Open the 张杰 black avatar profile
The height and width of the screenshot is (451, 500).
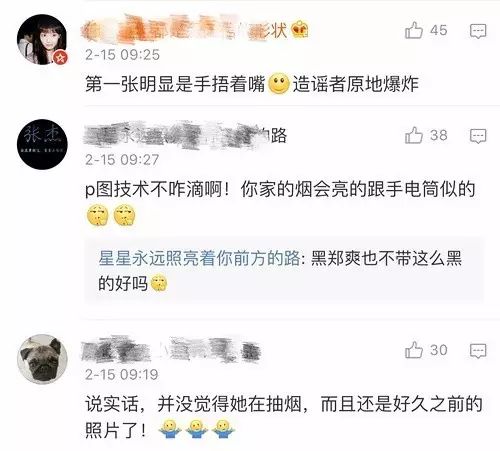[42, 144]
